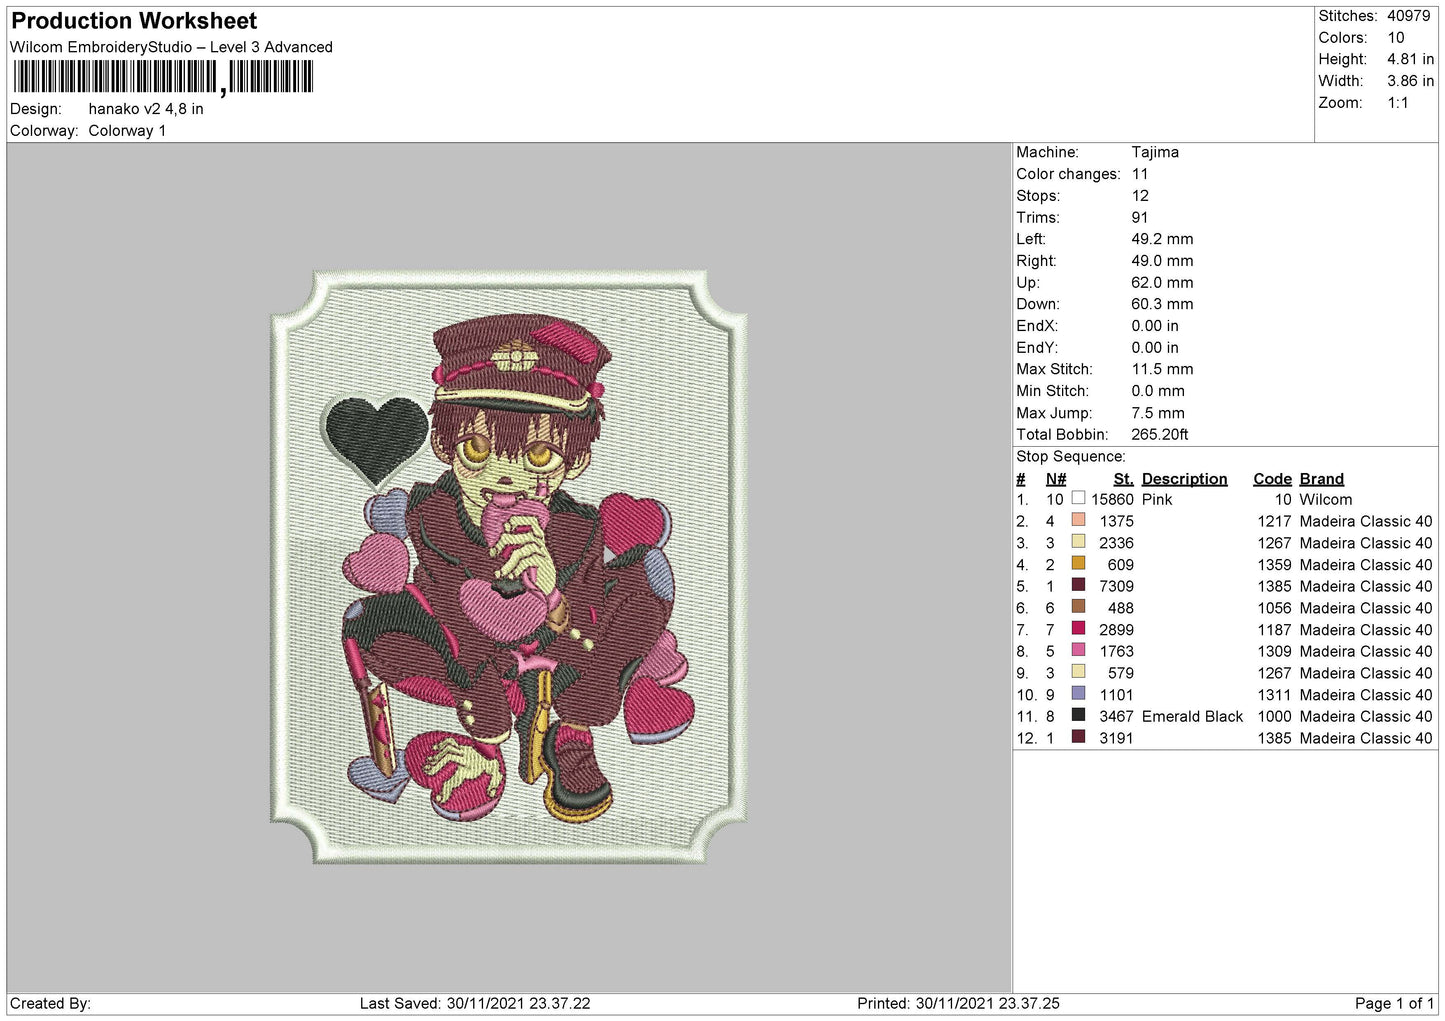Click thread code '1000' in row 11
Viewport: 1445px width, 1021px height.
1275,716
